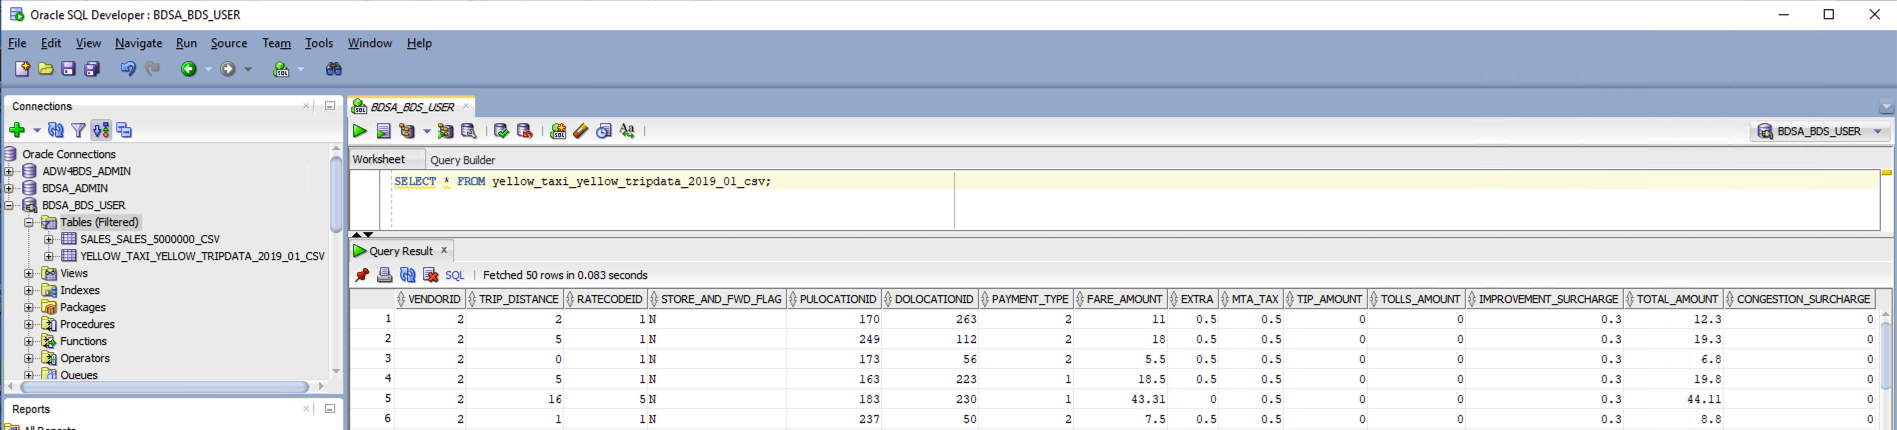Open the forward navigation history dropdown
This screenshot has height=430, width=1897.
(x=248, y=69)
